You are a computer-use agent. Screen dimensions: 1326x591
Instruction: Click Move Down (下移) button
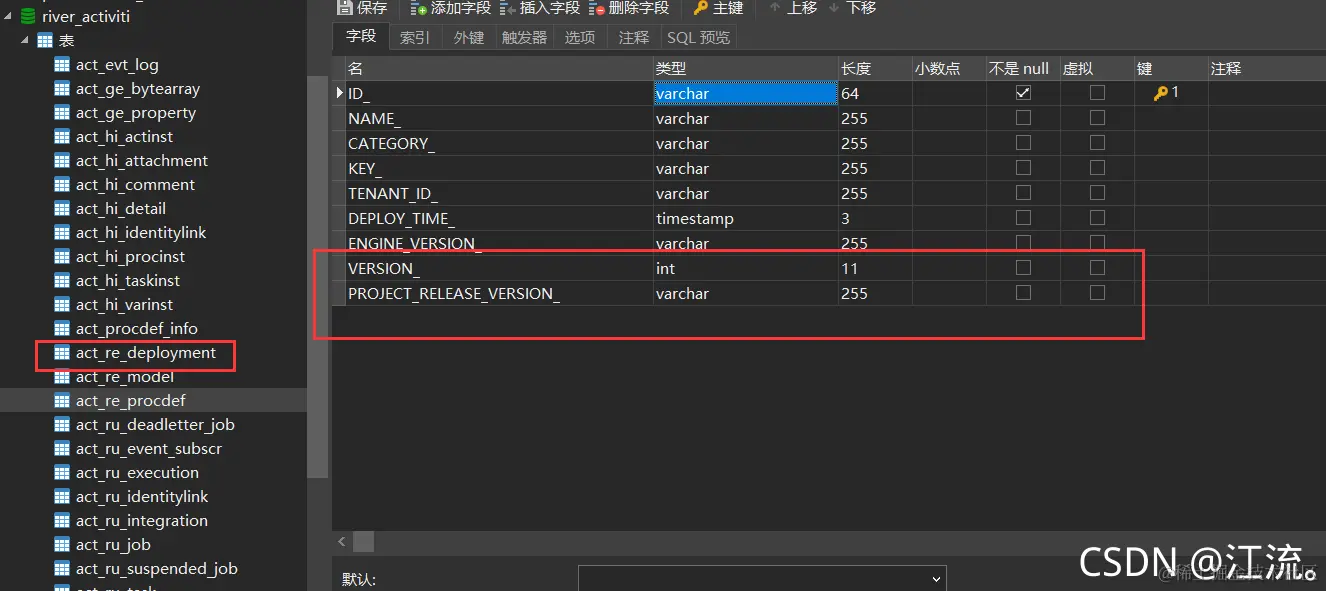point(851,8)
